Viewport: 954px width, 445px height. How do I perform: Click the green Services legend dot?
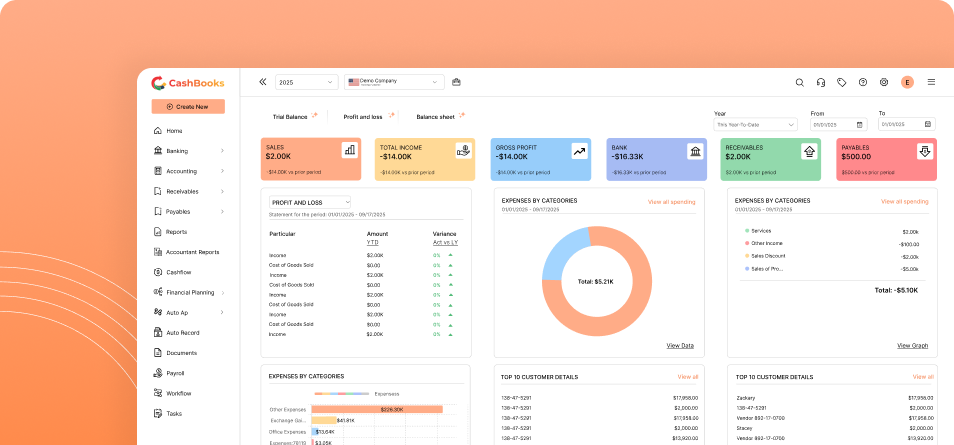pos(747,231)
